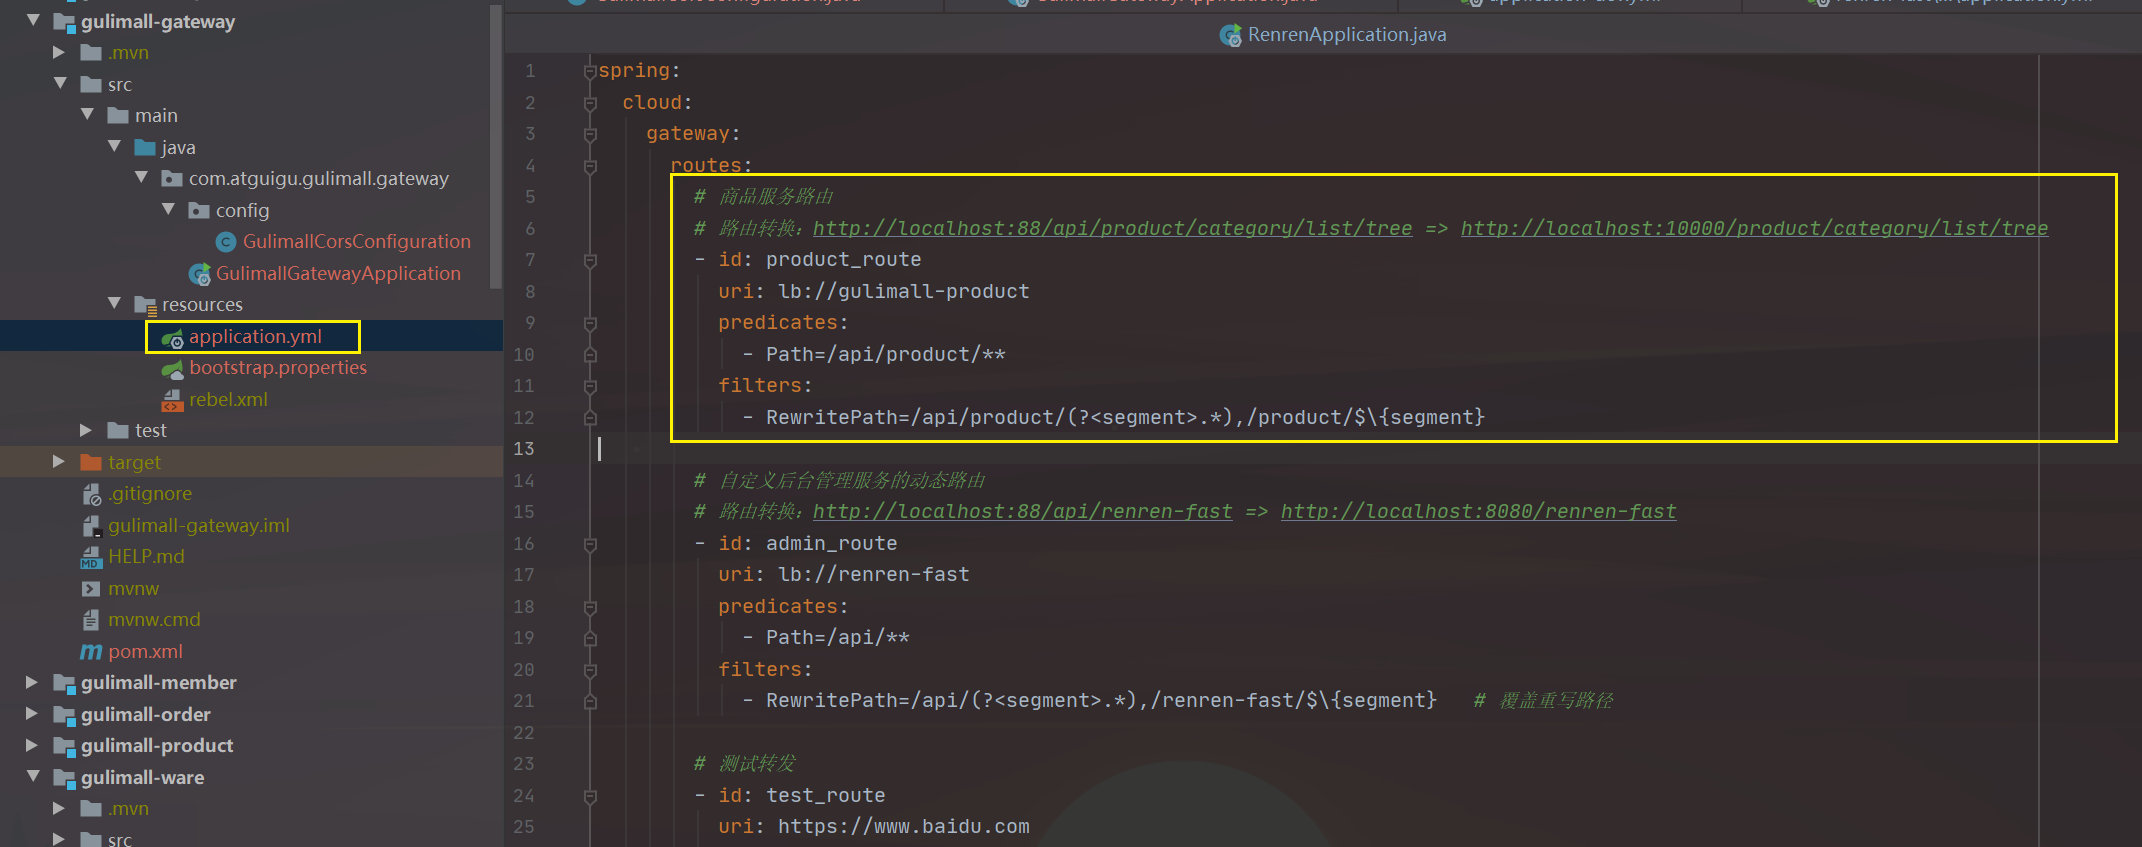
Task: Click the bootstrap.properties file icon
Action: tap(172, 369)
